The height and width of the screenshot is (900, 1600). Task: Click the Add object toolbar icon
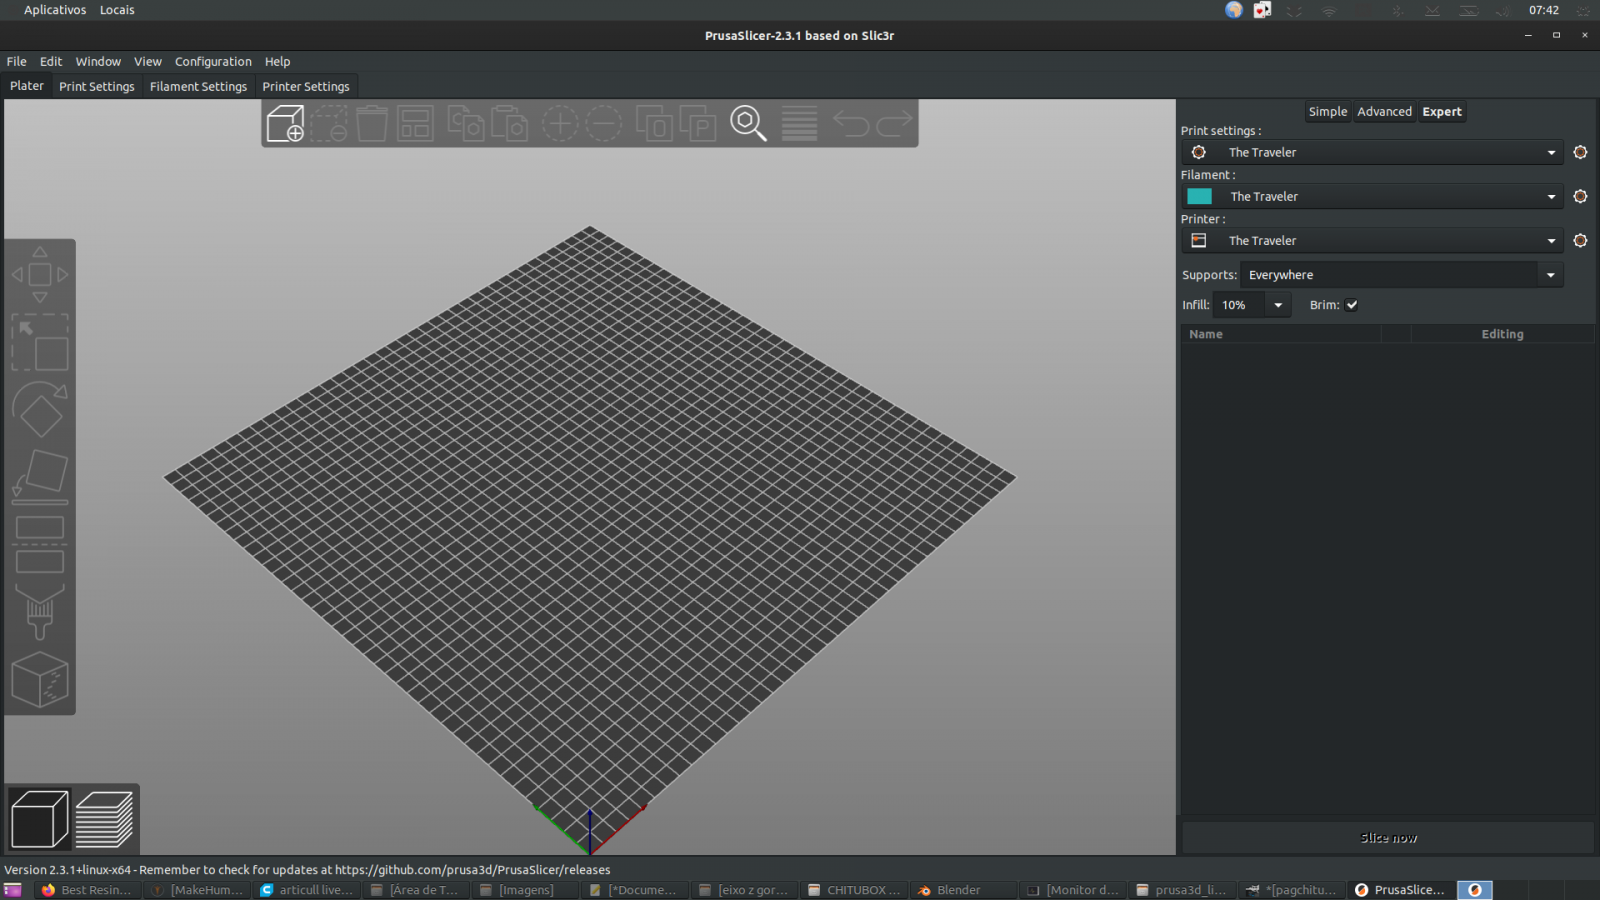(x=285, y=123)
